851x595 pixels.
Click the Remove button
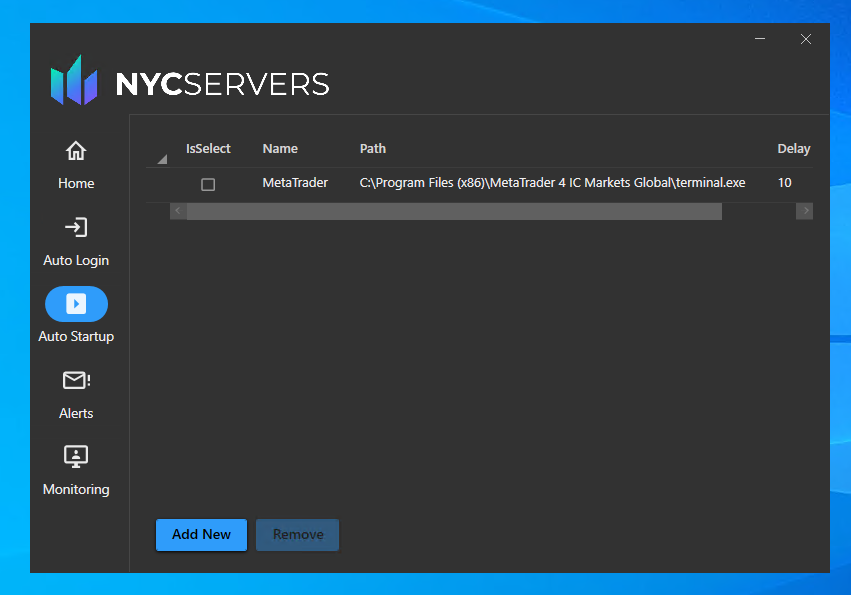point(297,535)
